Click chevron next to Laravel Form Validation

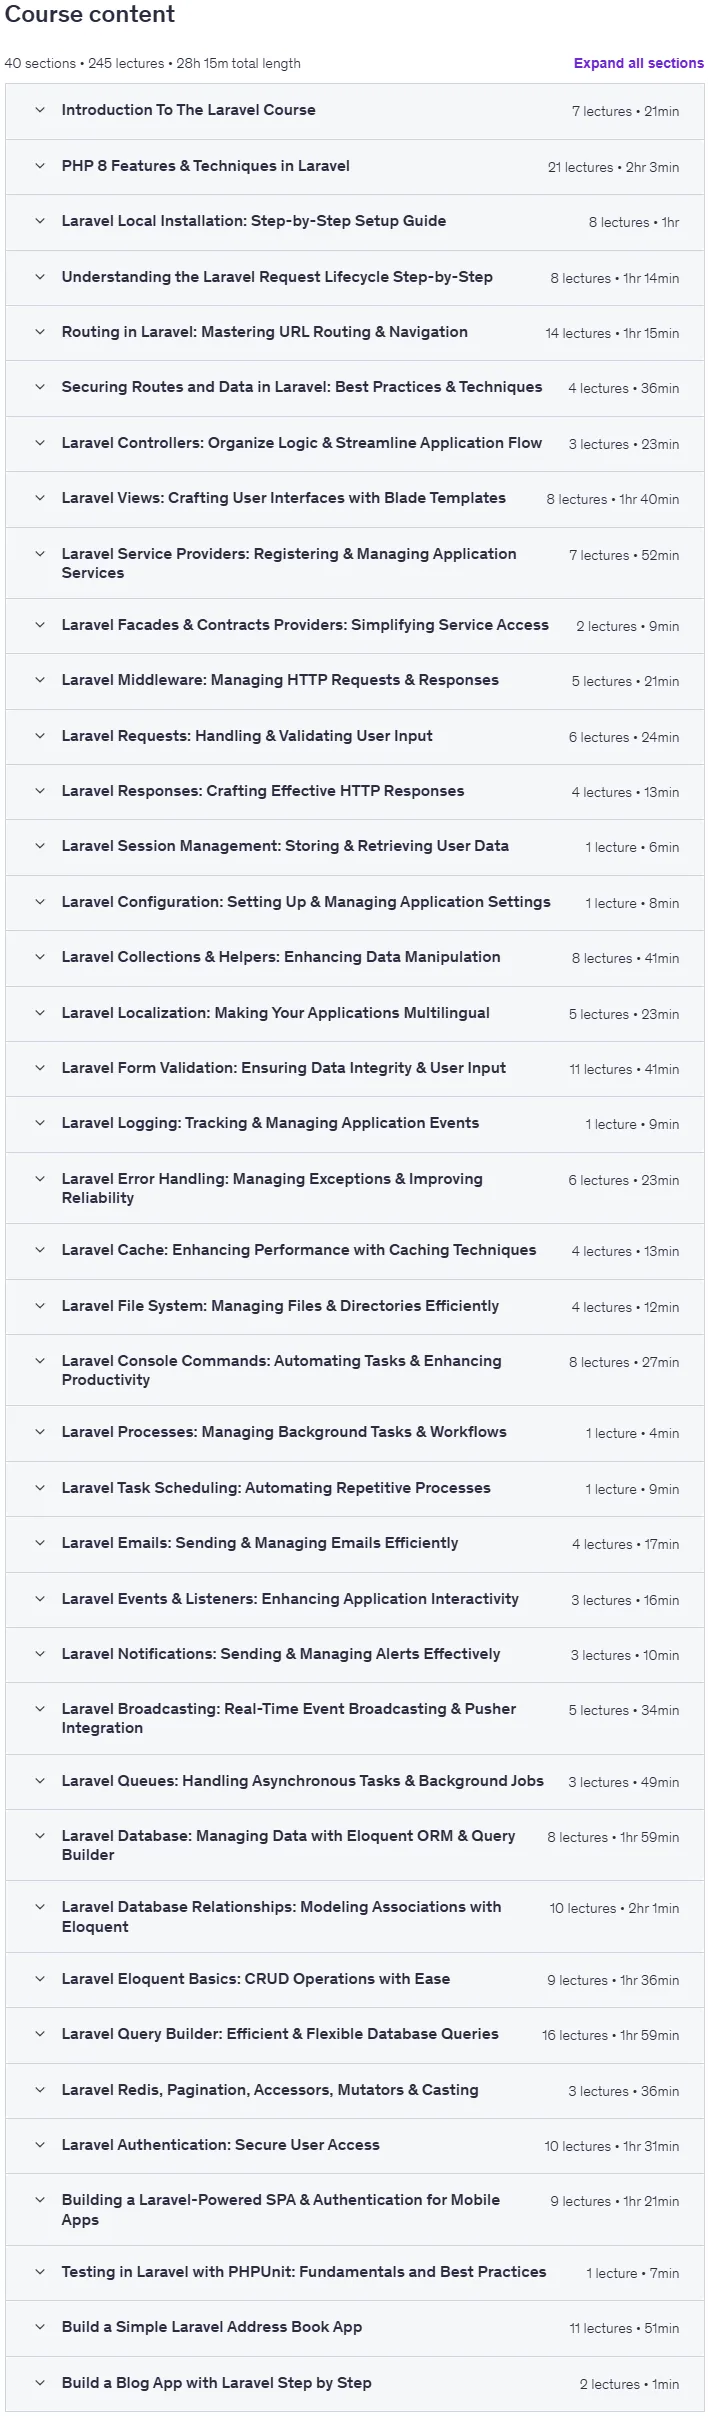40,1068
